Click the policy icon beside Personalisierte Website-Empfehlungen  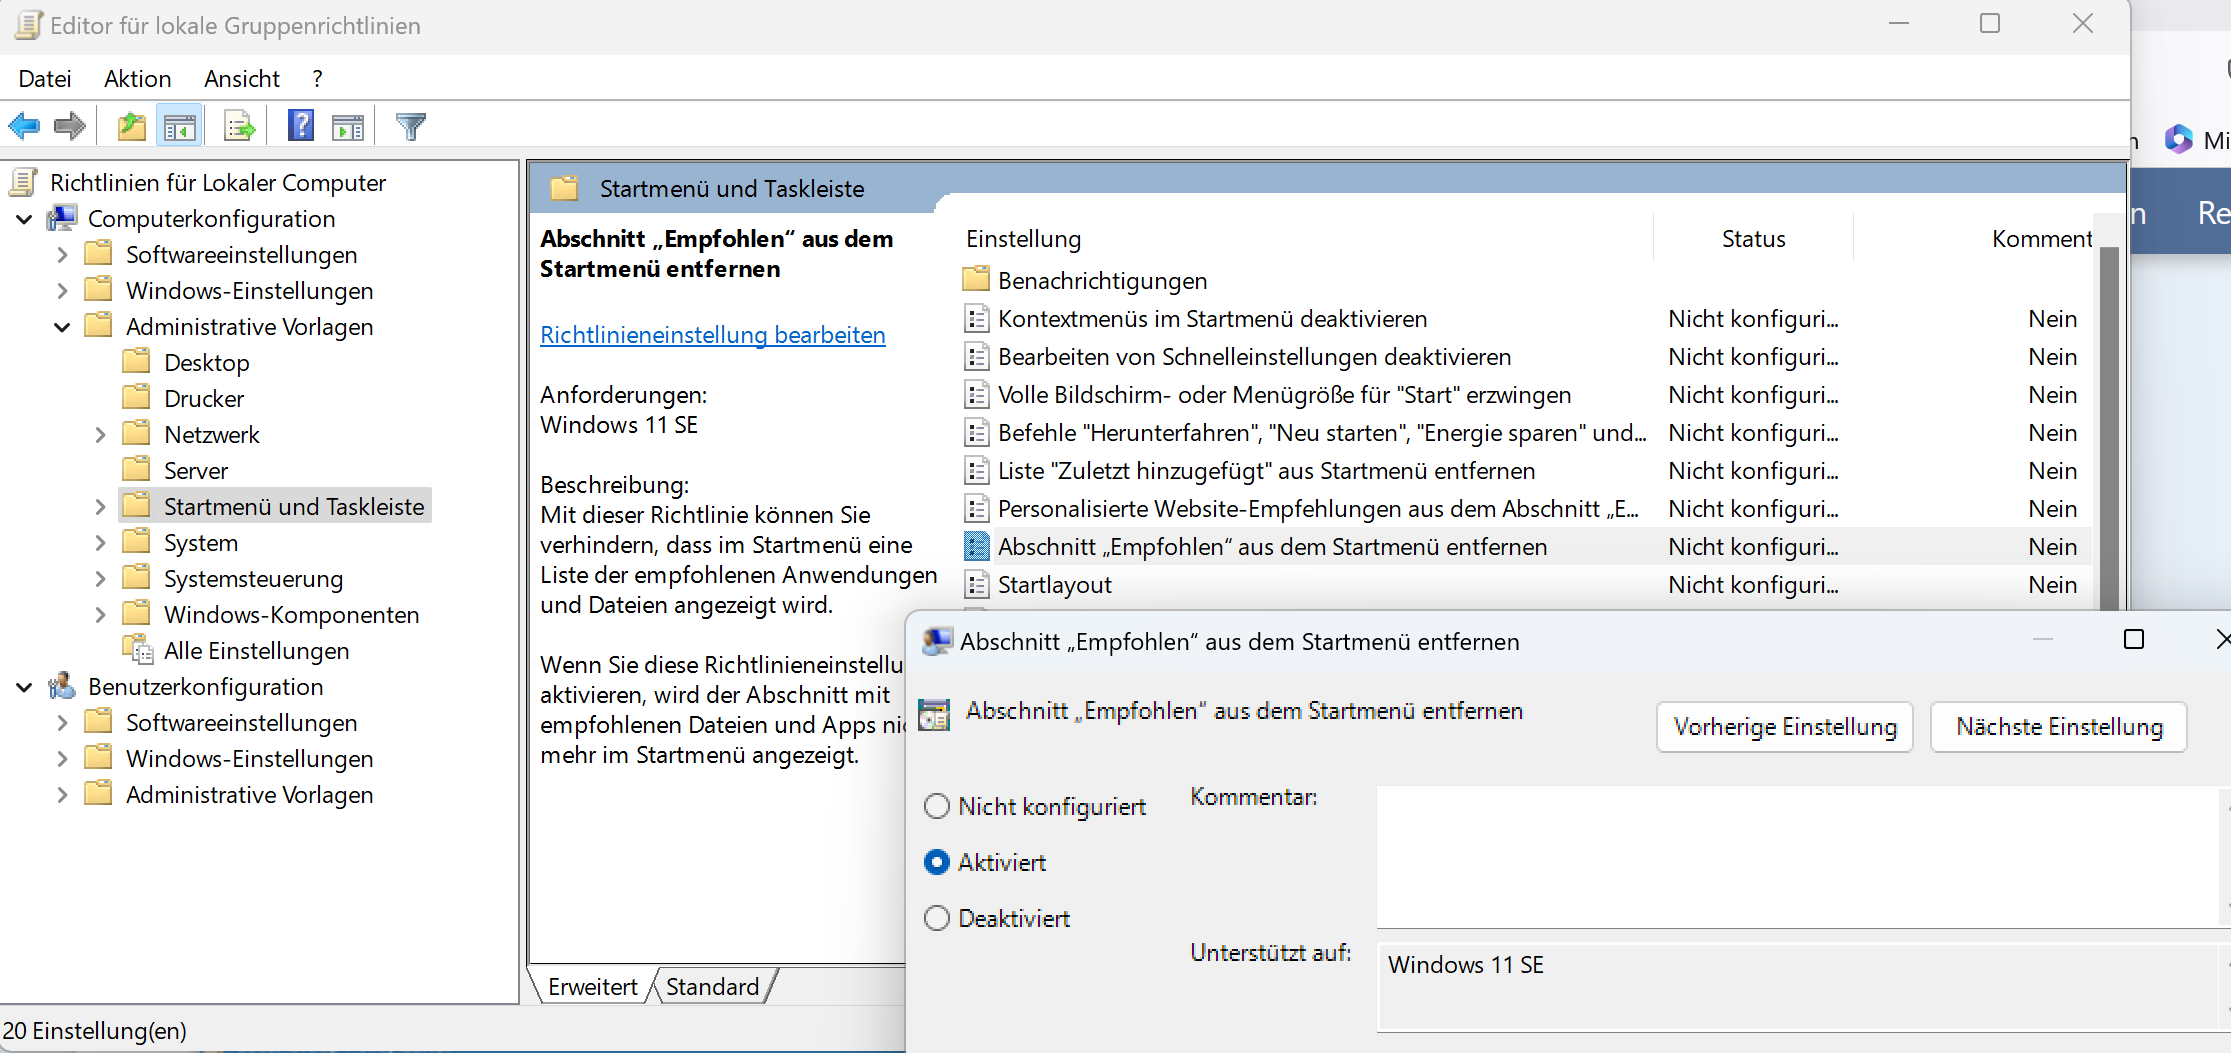976,508
